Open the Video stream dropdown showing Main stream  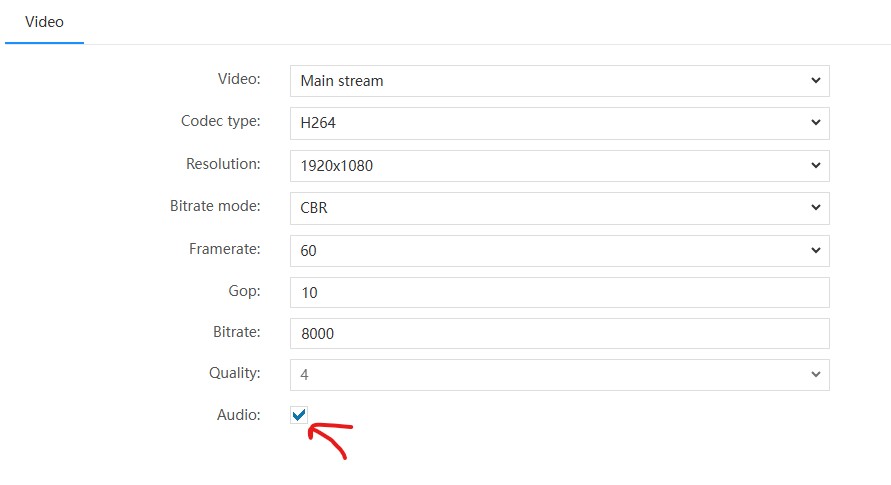pyautogui.click(x=558, y=81)
